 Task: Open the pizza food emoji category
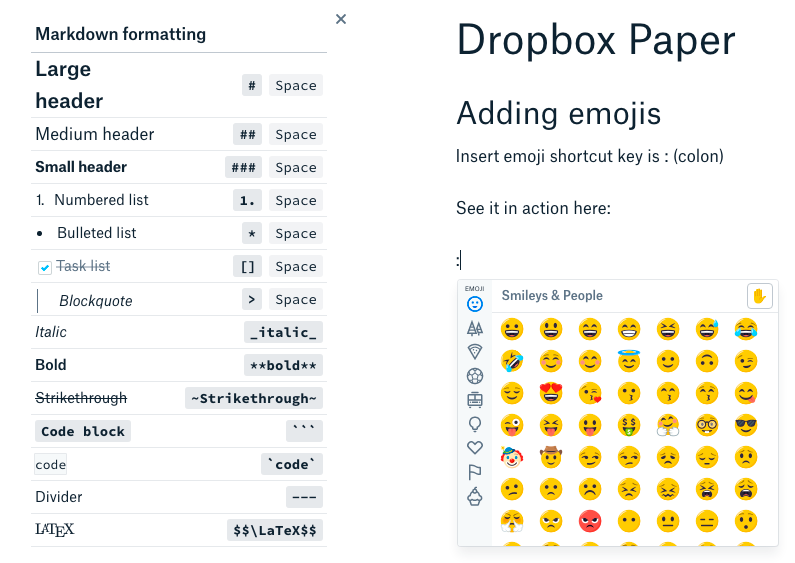(475, 351)
